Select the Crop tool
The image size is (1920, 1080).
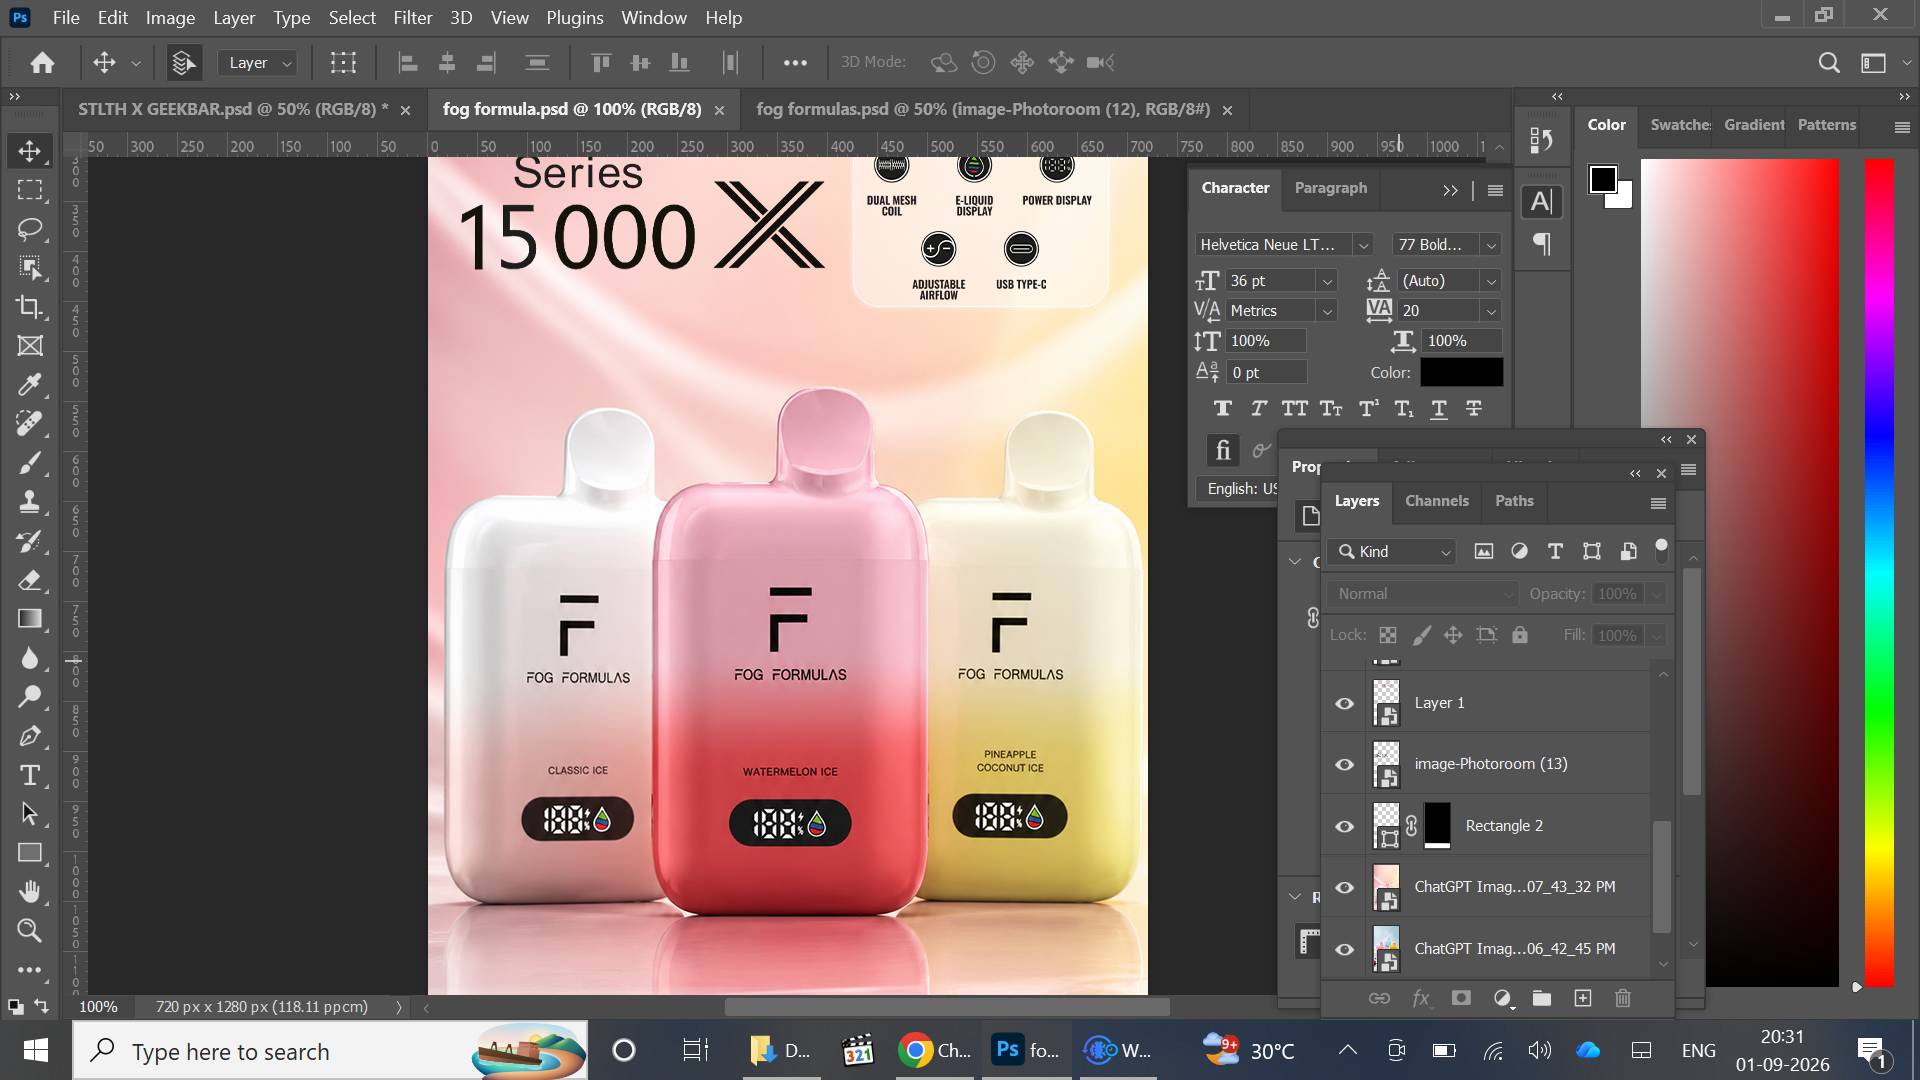point(30,307)
